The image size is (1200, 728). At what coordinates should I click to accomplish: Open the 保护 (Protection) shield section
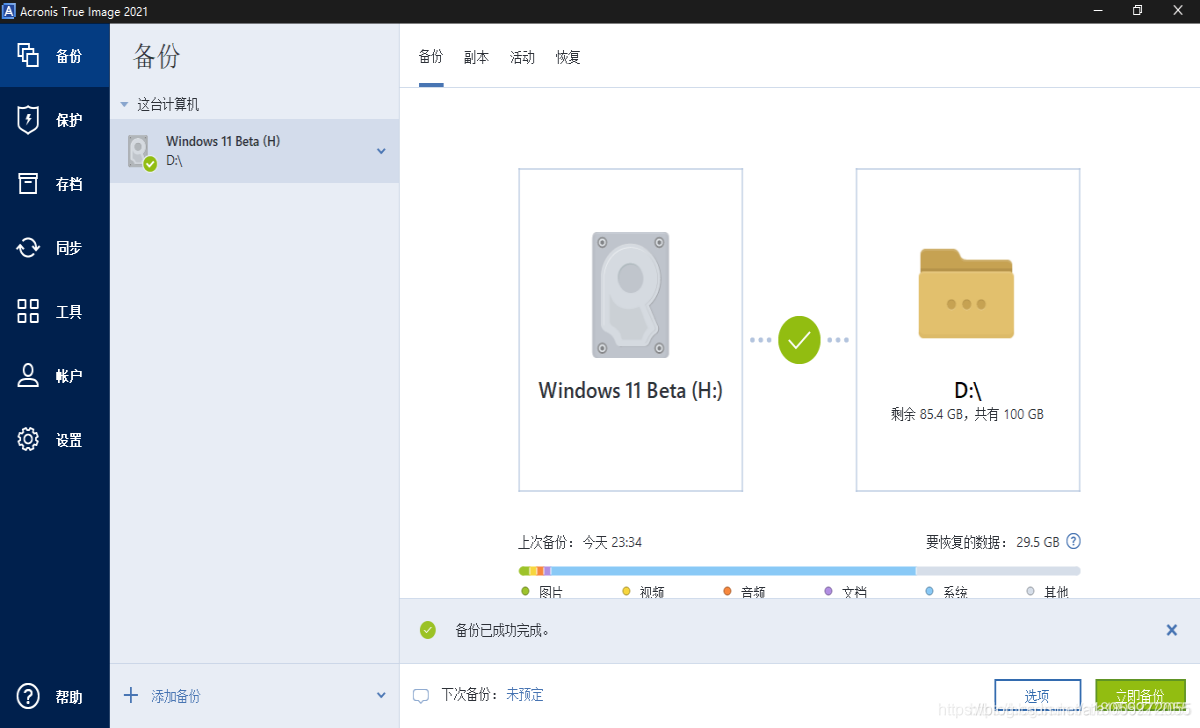54,120
